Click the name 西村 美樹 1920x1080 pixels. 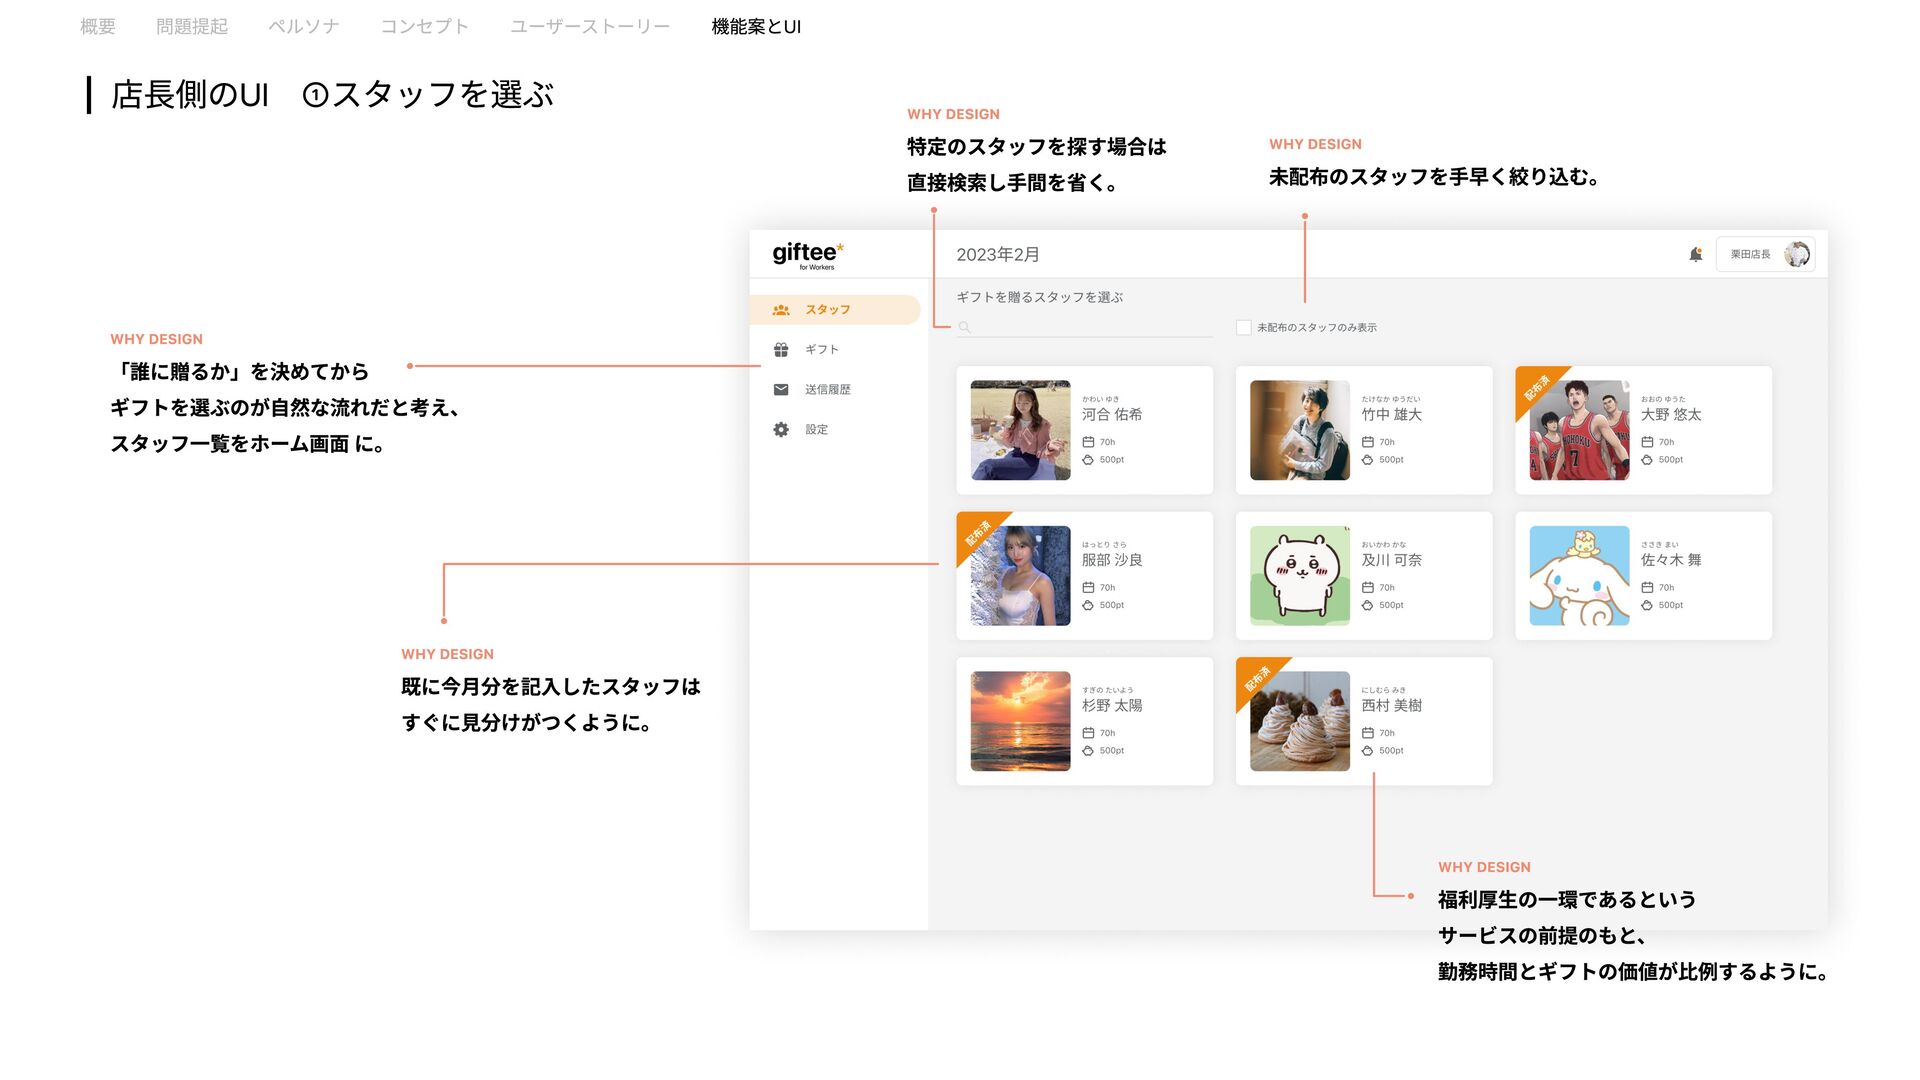[x=1391, y=705]
